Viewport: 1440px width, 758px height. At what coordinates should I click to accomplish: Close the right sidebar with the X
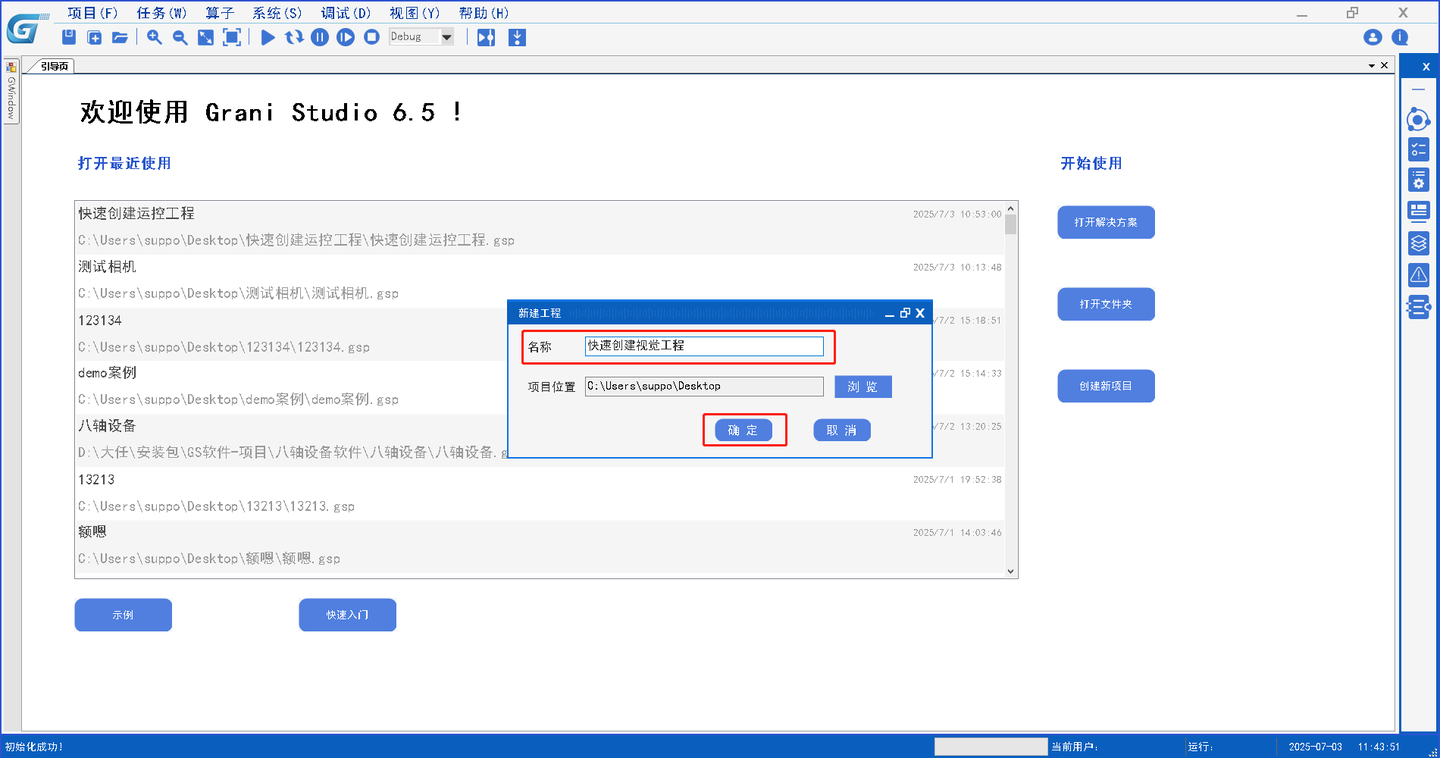point(1426,67)
